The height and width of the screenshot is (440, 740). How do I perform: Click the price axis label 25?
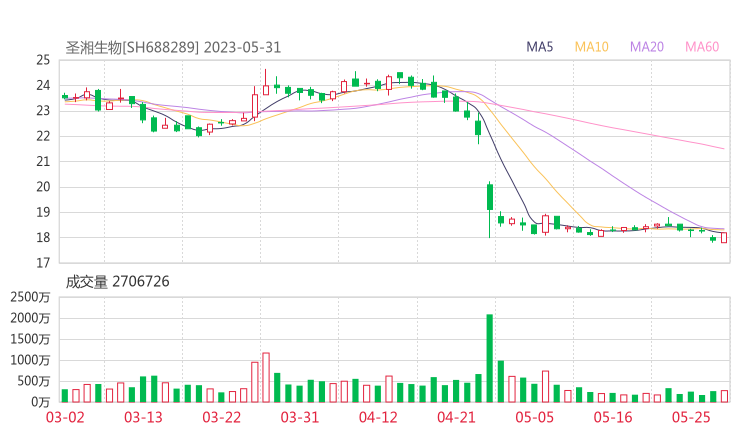pyautogui.click(x=43, y=60)
